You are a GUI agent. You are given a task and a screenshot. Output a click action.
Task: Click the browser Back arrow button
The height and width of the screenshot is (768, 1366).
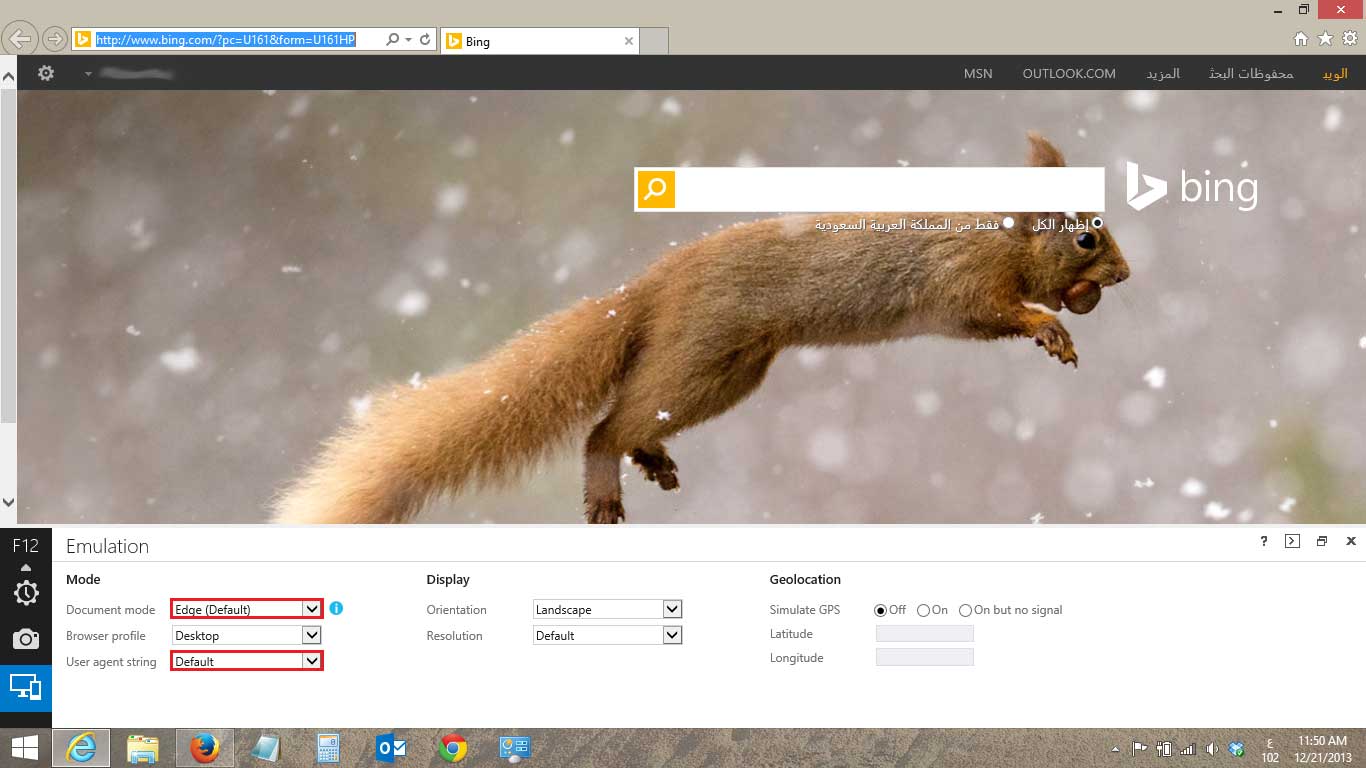[x=20, y=40]
